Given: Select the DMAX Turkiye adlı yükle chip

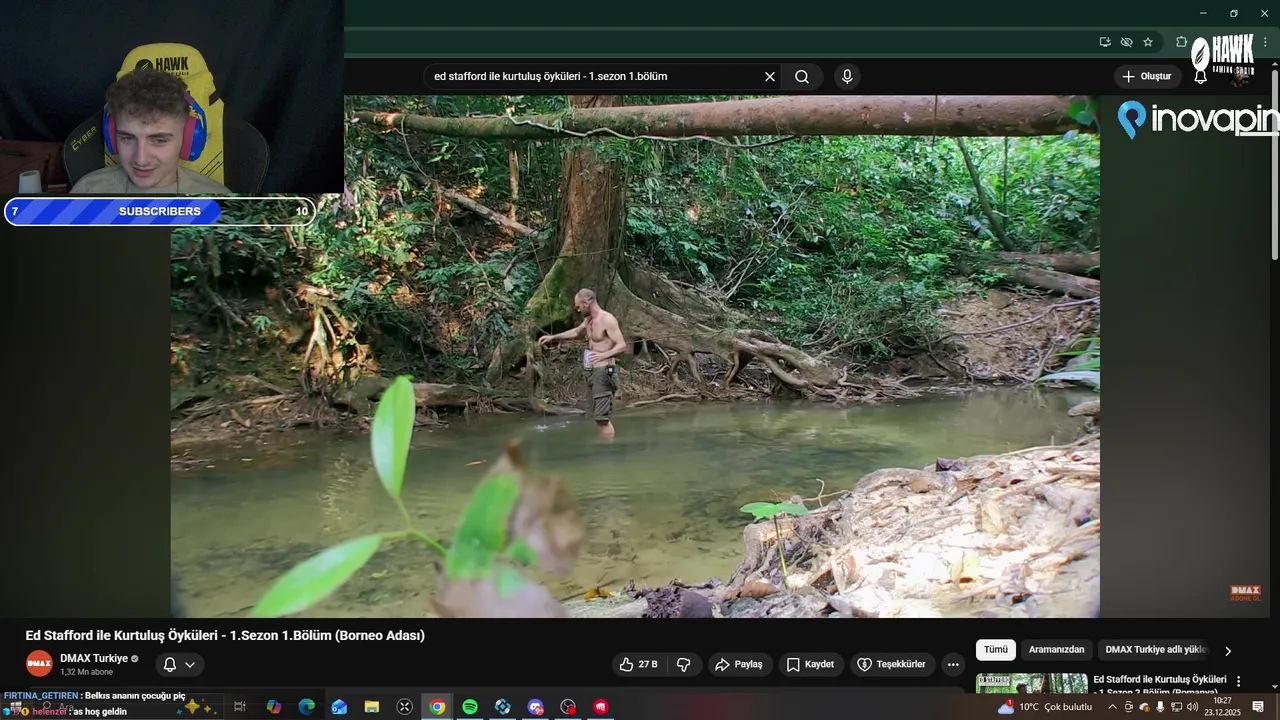Looking at the screenshot, I should click(1156, 650).
